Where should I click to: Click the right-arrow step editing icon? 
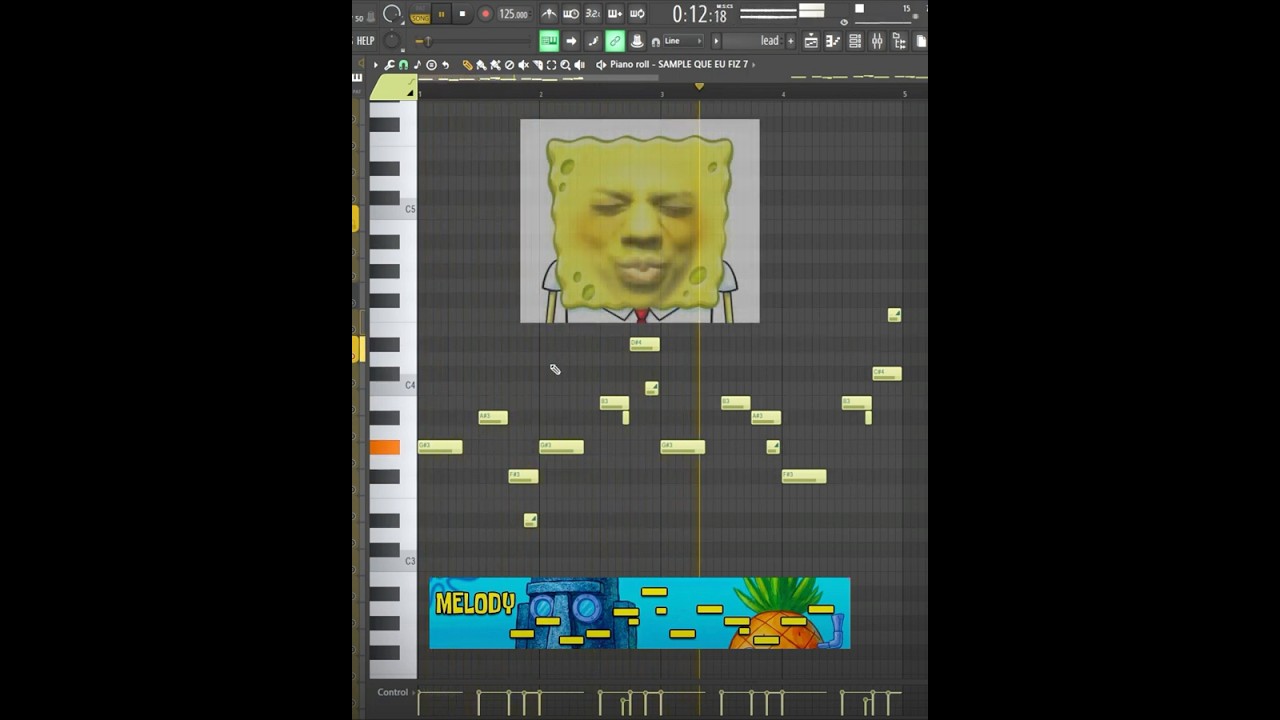coord(571,41)
